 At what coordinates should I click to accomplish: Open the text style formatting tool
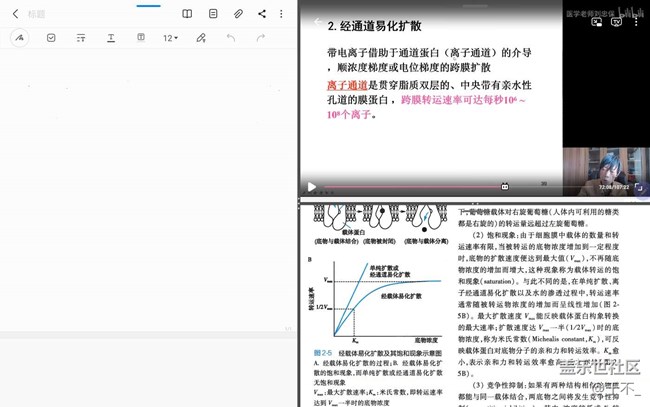click(81, 38)
